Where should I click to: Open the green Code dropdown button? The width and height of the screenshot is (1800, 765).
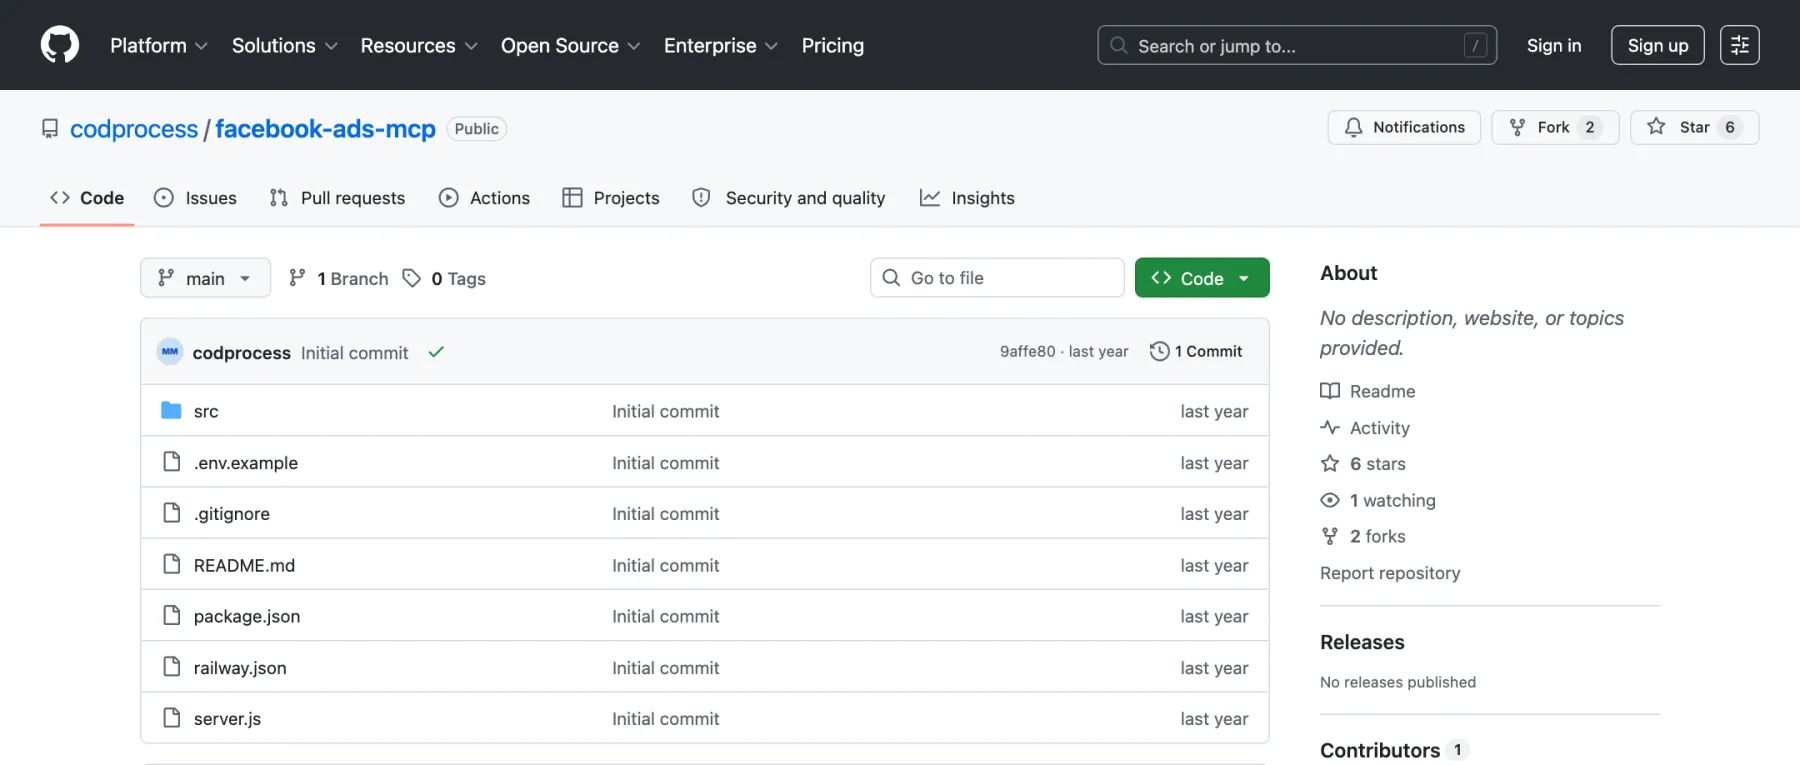tap(1202, 278)
